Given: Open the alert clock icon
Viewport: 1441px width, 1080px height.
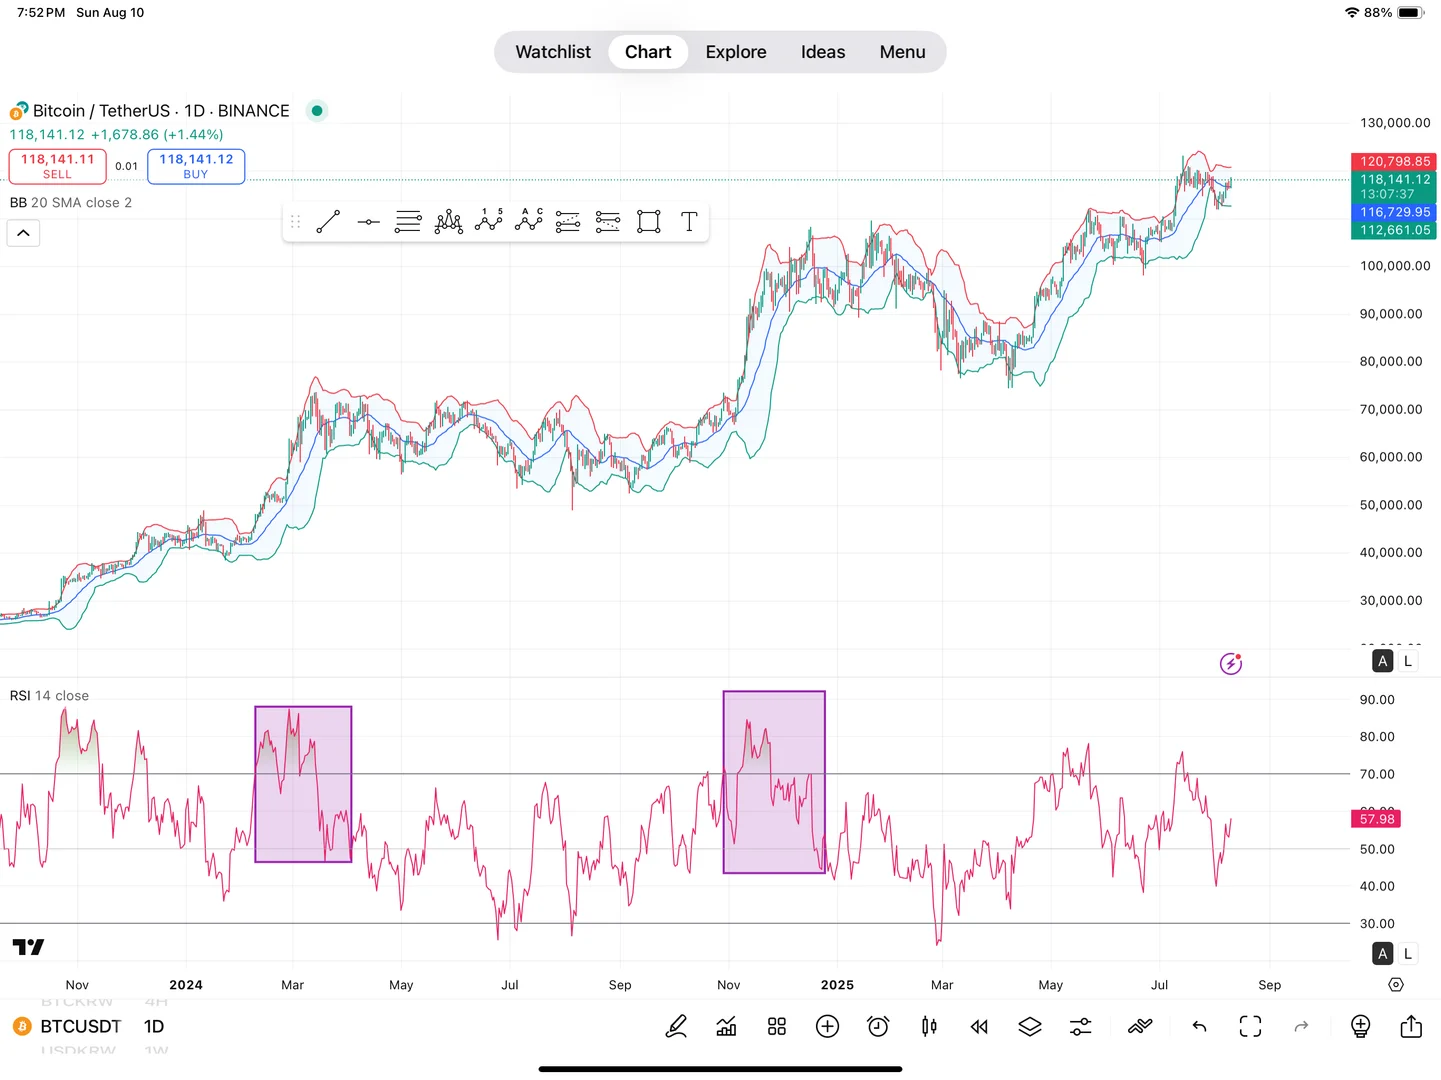Looking at the screenshot, I should [x=878, y=1026].
